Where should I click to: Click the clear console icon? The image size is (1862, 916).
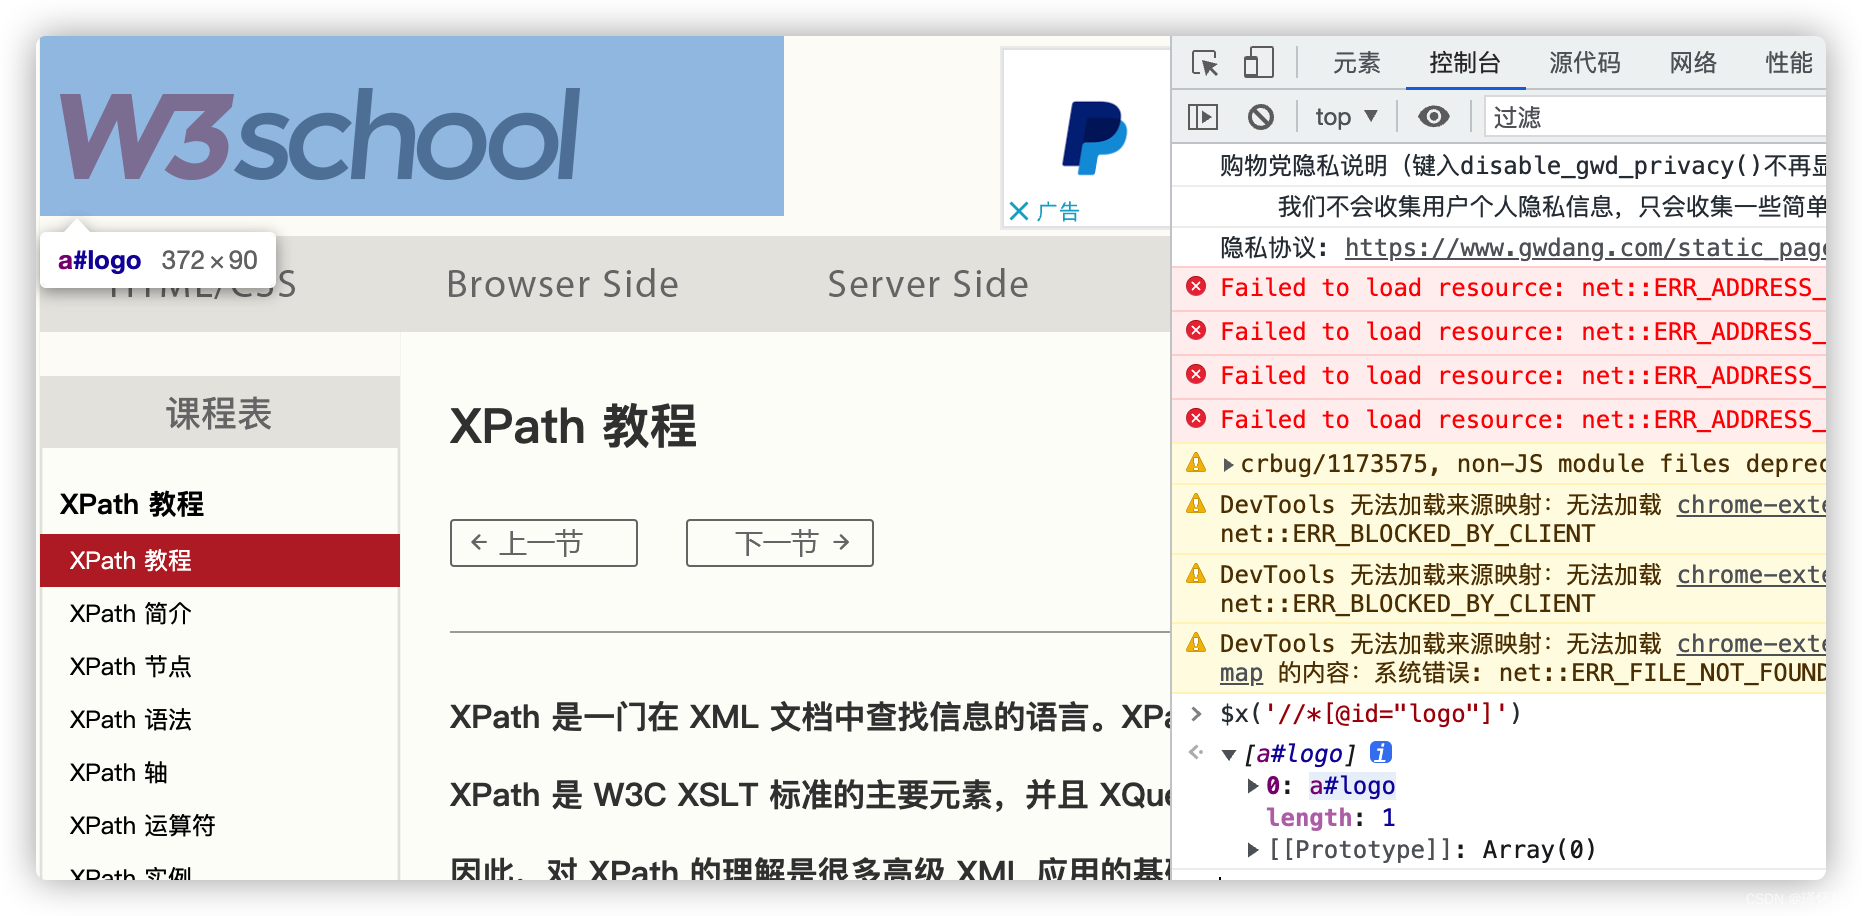(x=1262, y=116)
